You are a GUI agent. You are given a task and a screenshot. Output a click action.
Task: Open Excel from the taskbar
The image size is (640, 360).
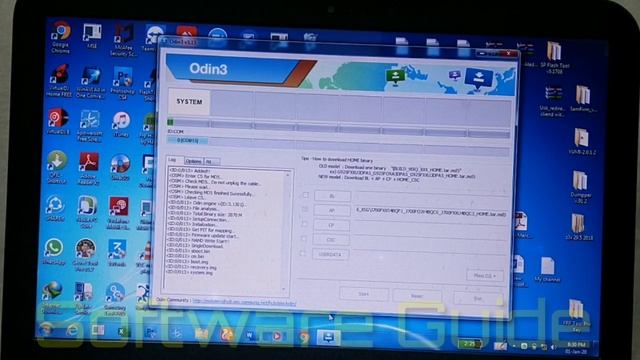tap(122, 331)
